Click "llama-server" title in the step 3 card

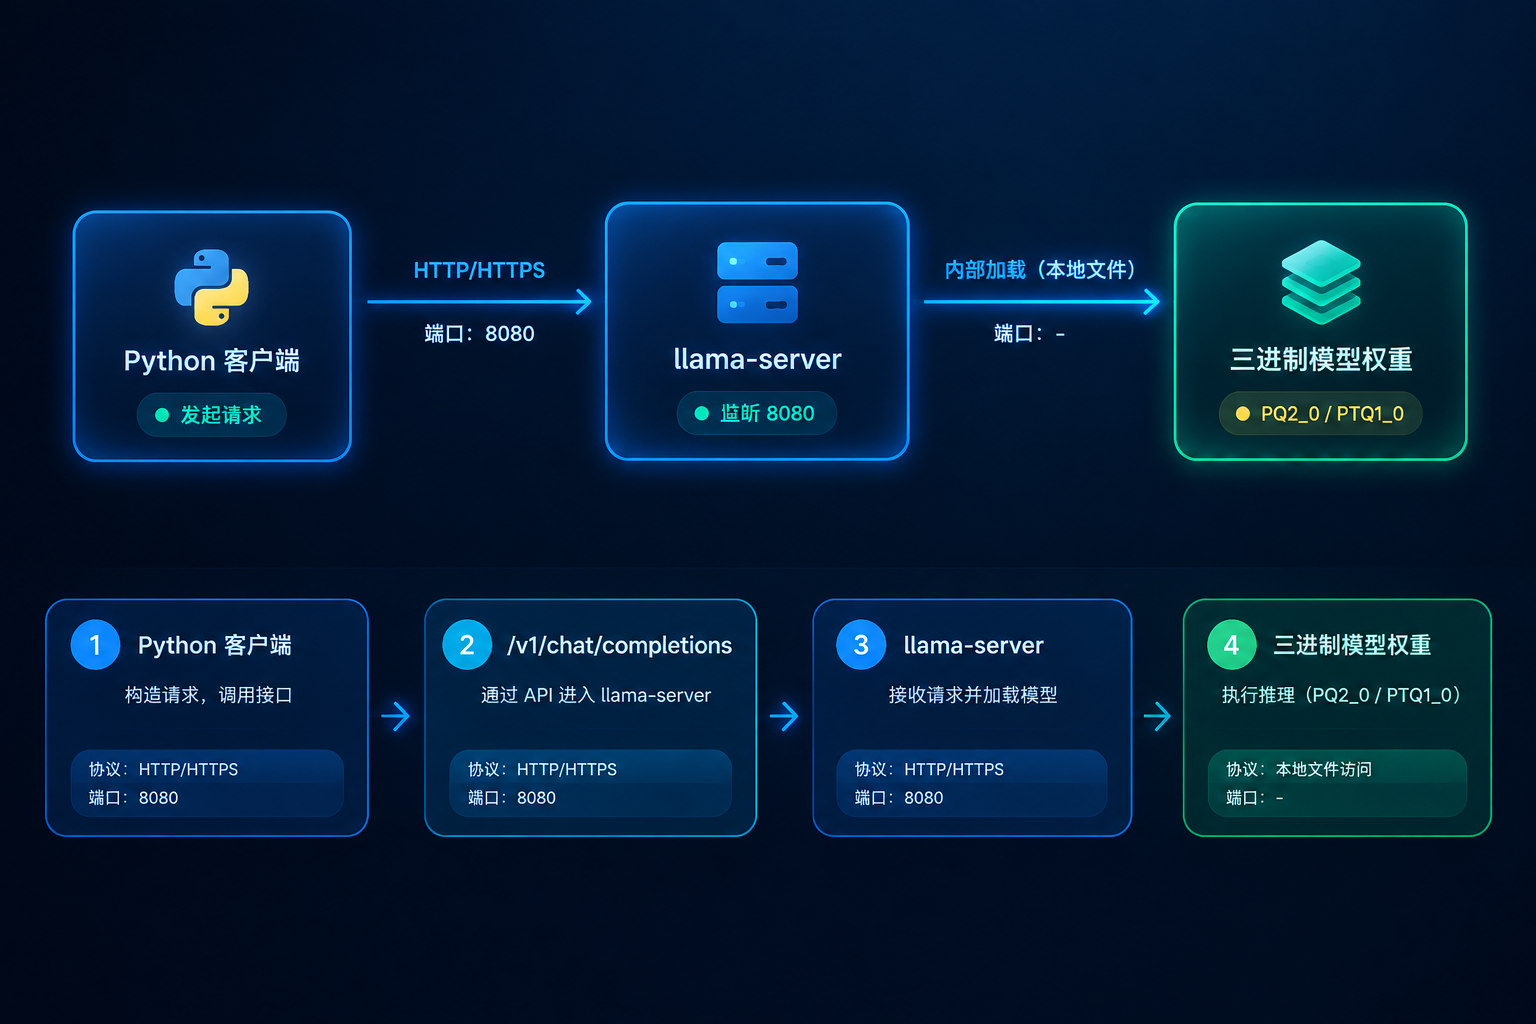pyautogui.click(x=974, y=645)
